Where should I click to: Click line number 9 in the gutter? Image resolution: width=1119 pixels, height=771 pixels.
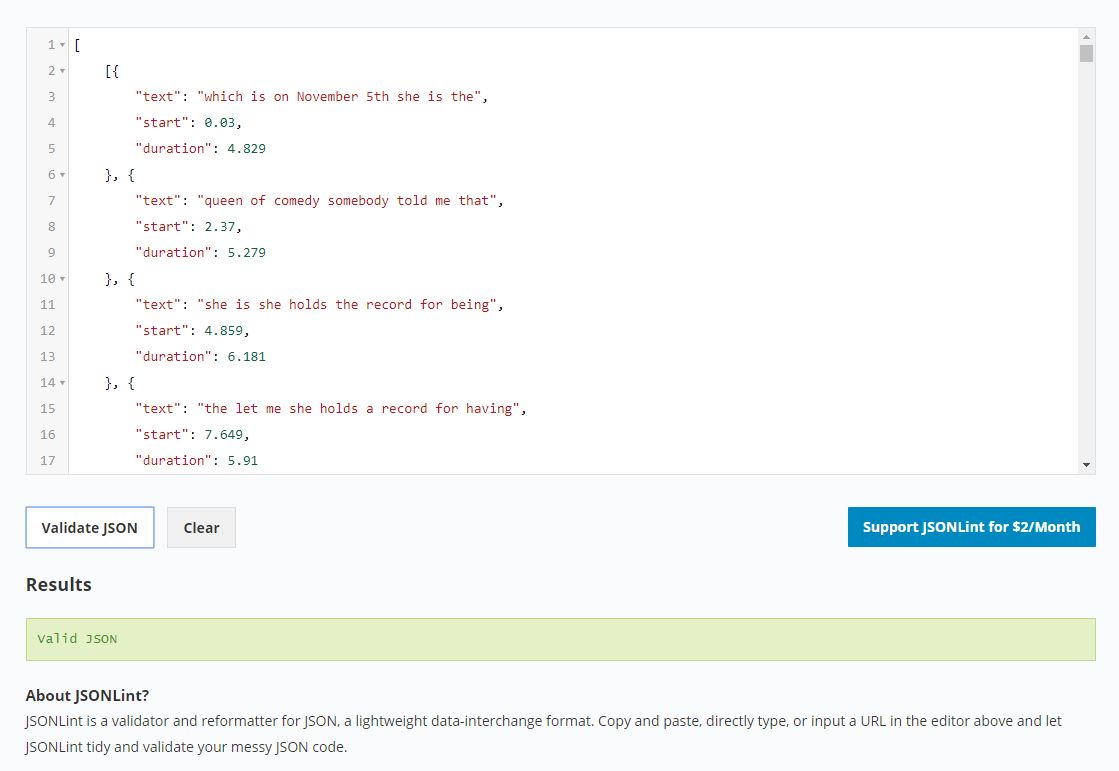[x=51, y=253]
